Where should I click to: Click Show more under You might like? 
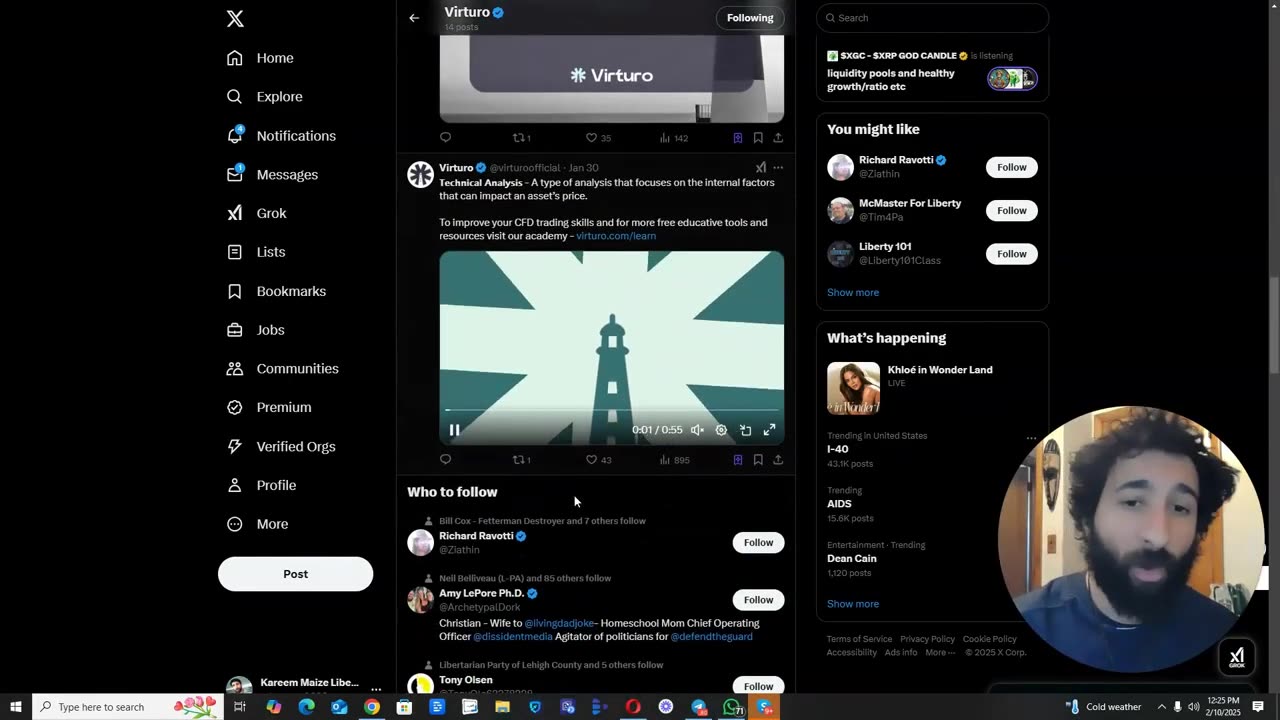[x=853, y=293]
